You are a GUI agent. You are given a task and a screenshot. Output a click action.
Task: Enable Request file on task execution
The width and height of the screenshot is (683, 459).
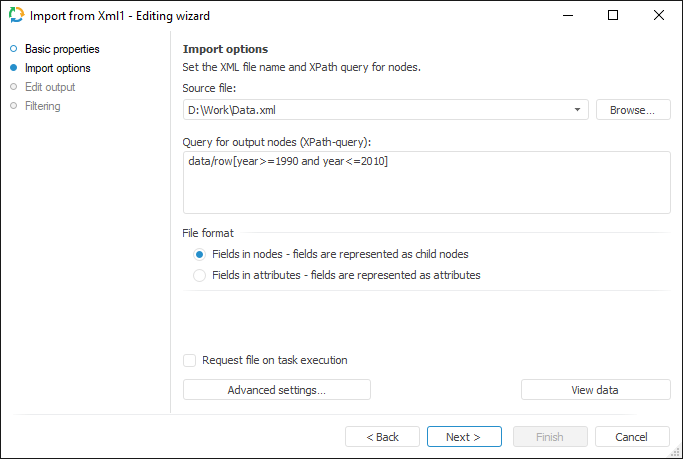pos(190,360)
